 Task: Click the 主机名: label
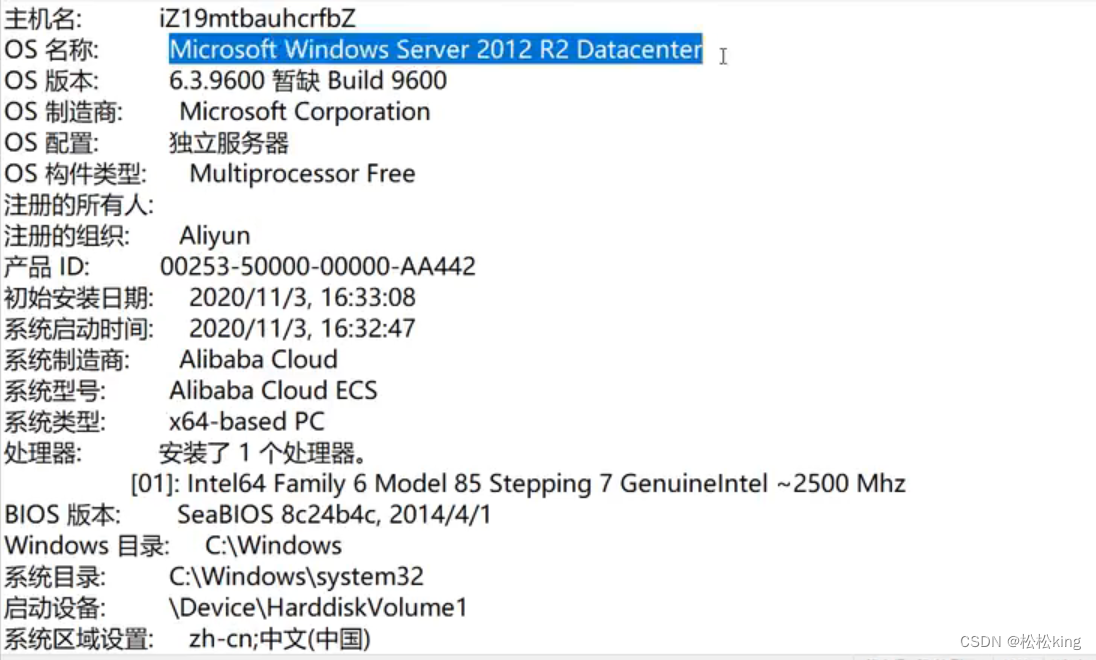[43, 18]
